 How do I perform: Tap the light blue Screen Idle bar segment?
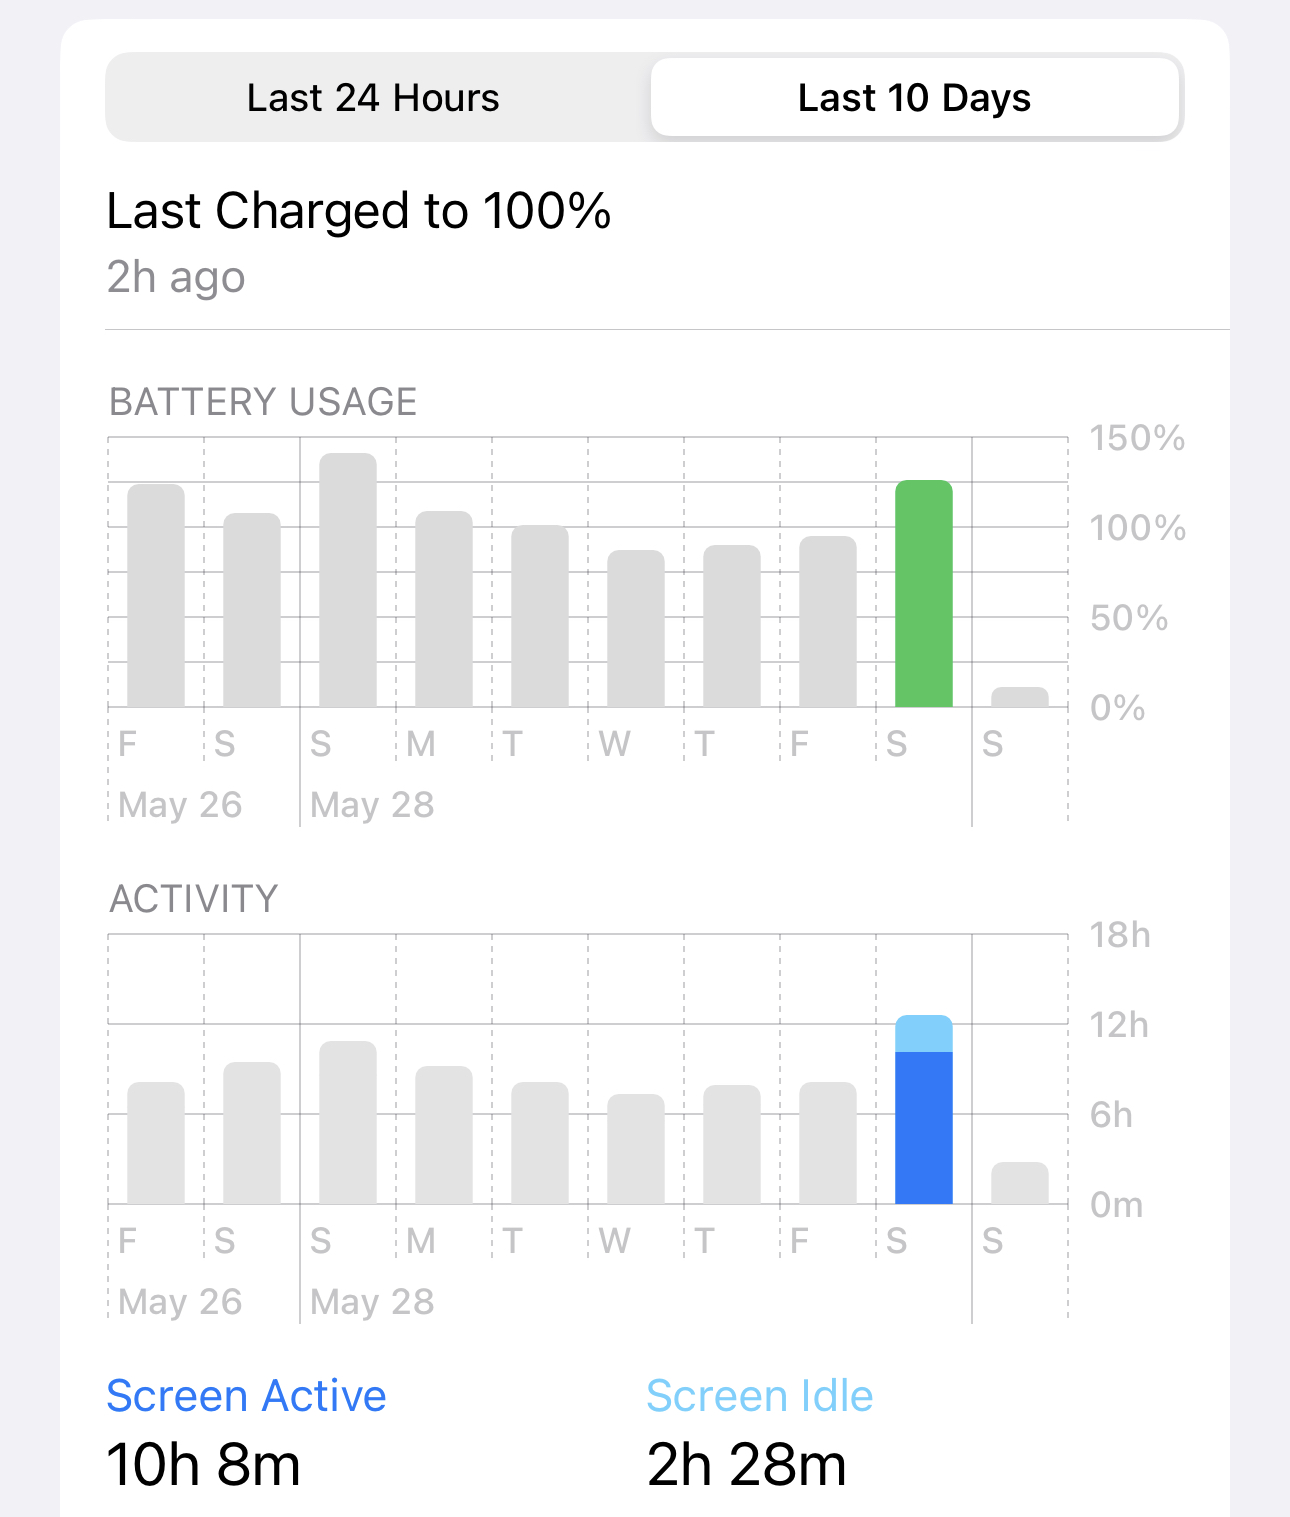pyautogui.click(x=923, y=1034)
